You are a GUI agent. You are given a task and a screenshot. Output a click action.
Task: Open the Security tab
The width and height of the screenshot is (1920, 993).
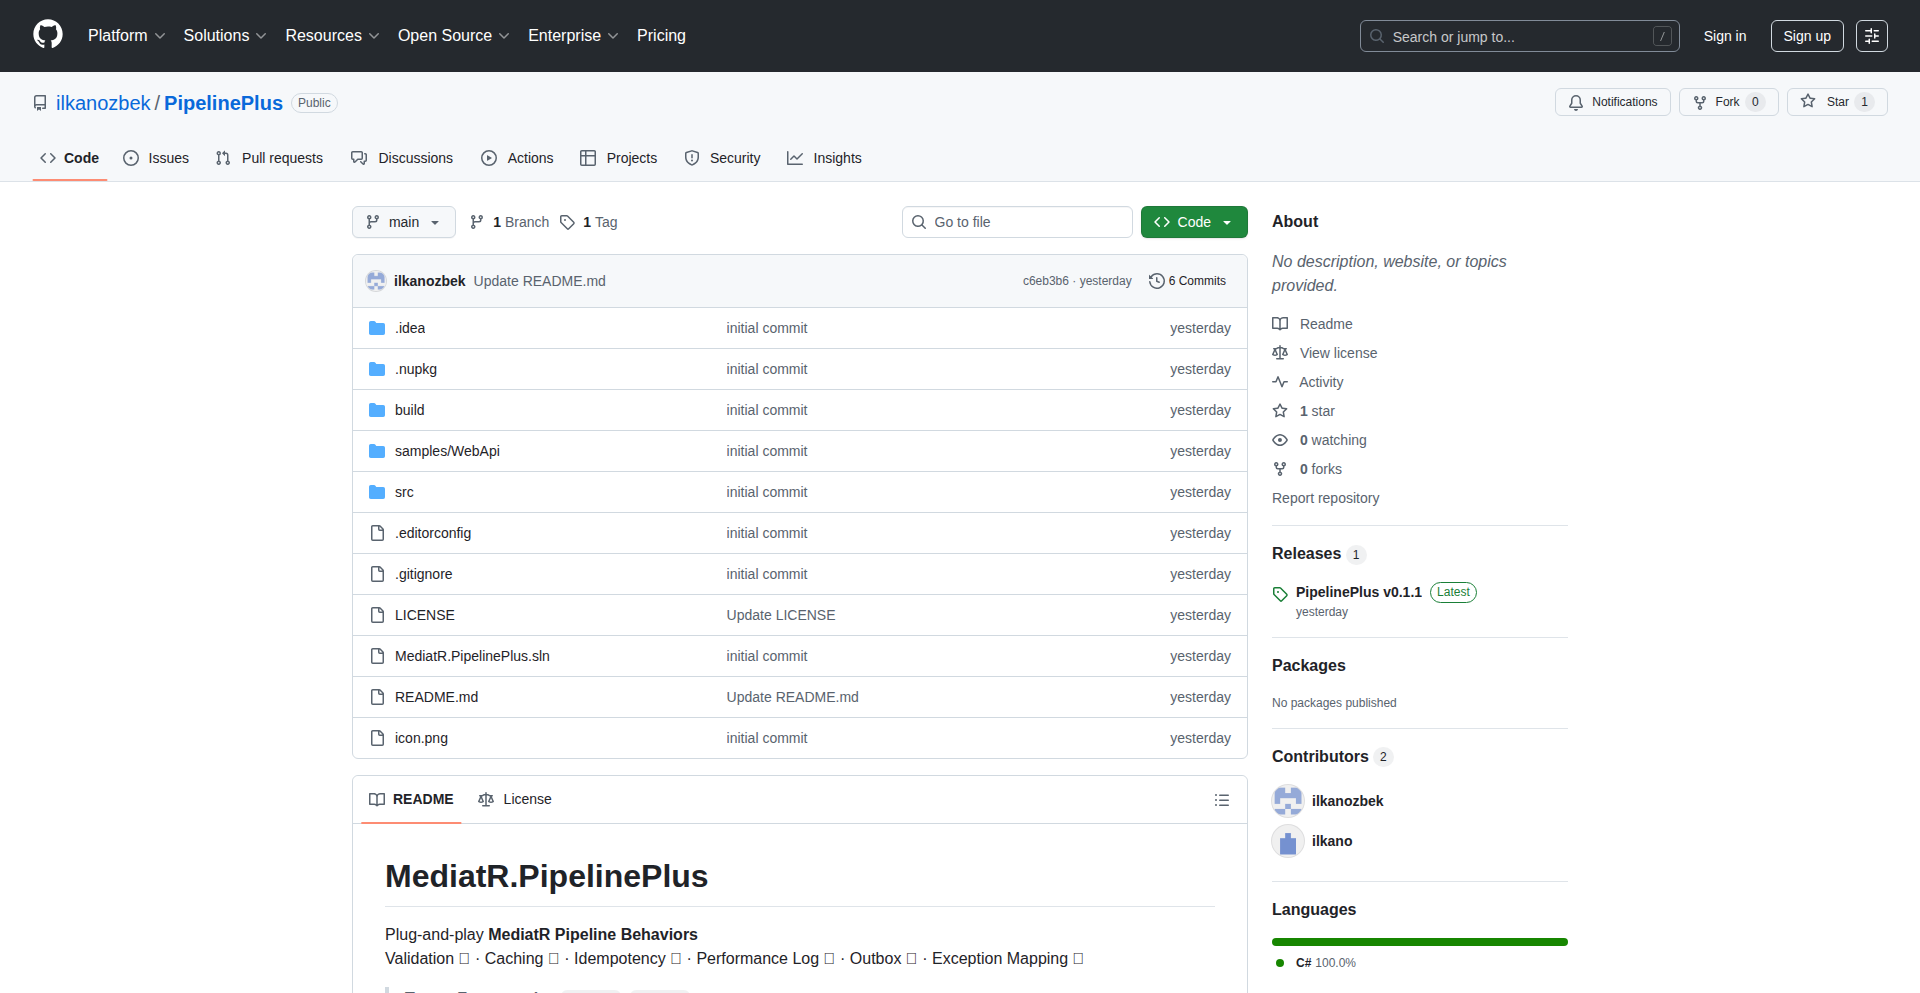722,158
